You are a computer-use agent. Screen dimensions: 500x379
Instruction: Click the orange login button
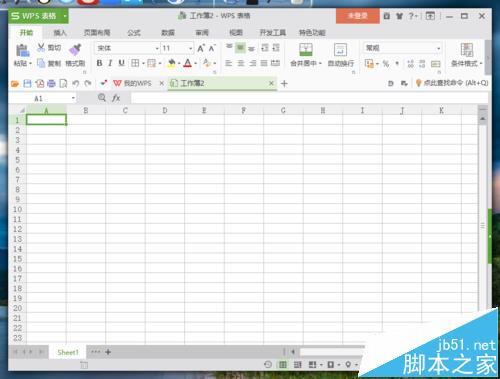pyautogui.click(x=358, y=16)
